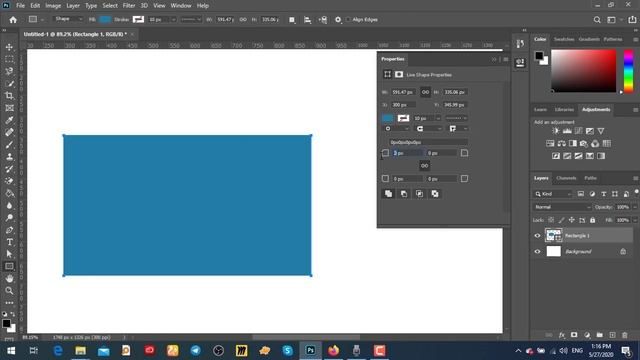Open Photoshop from the Windows taskbar
The image size is (640, 360).
(x=310, y=350)
